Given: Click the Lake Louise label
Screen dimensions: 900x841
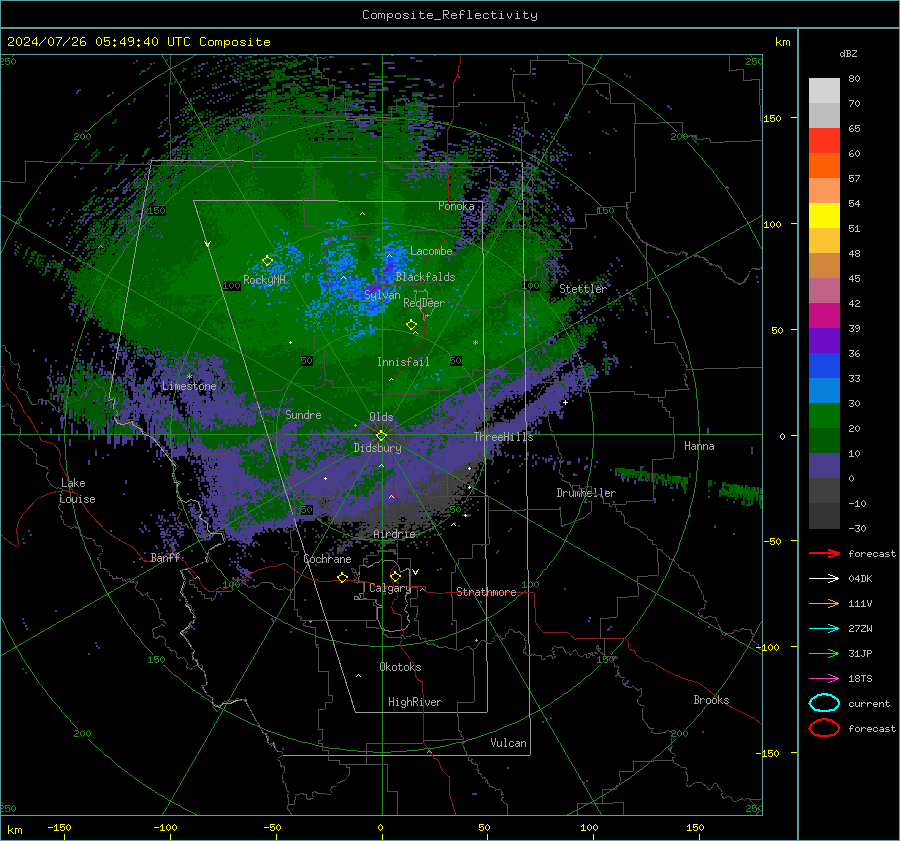Looking at the screenshot, I should tap(78, 491).
